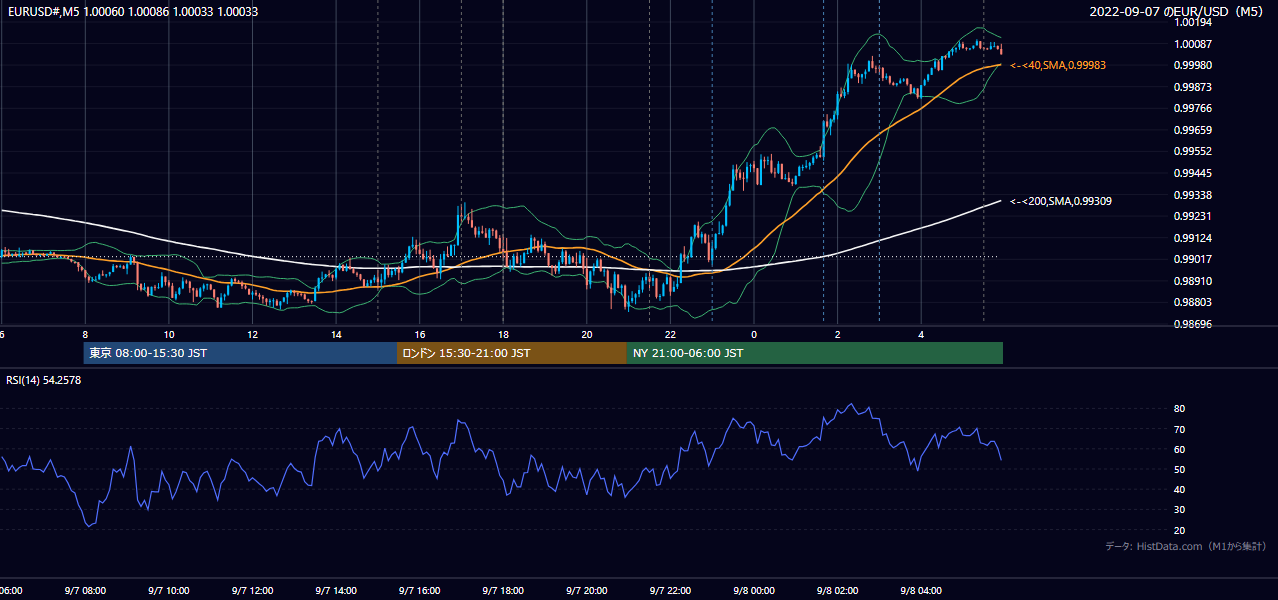This screenshot has width=1278, height=600.
Task: Click hour label 18 under the price chart
Action: click(x=503, y=334)
